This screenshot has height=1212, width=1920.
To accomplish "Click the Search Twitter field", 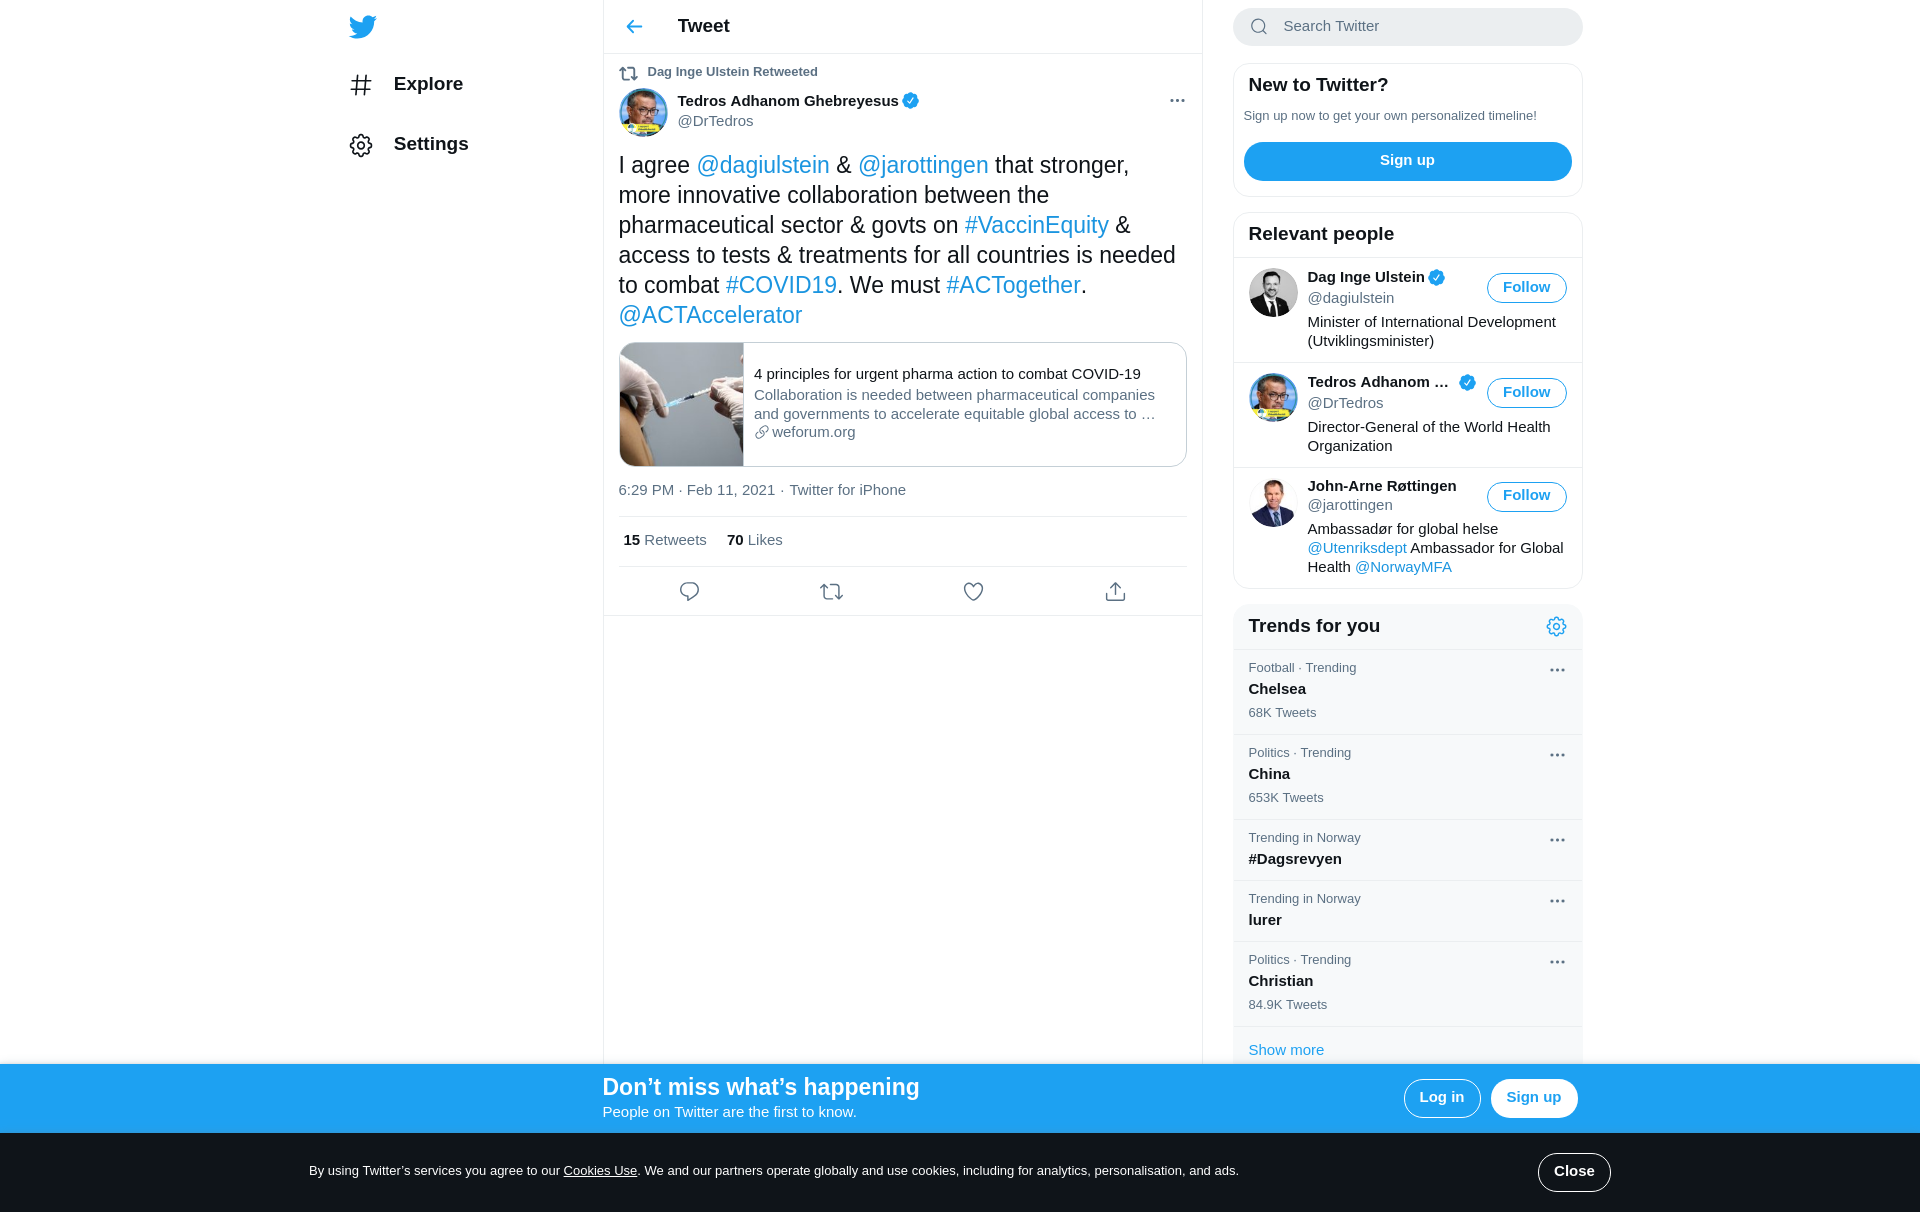I will point(1407,27).
